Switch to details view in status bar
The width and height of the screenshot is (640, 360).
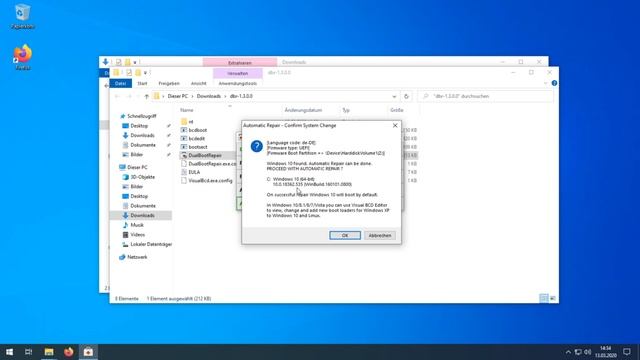(544, 298)
